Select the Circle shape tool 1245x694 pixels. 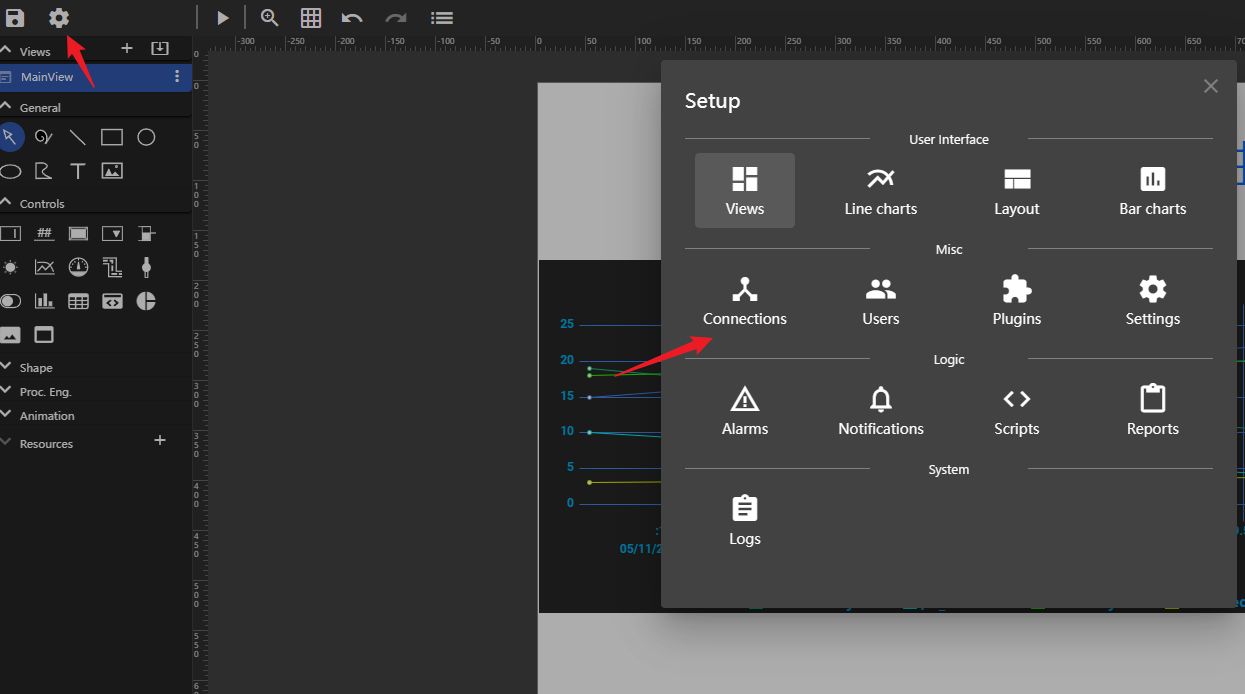(146, 137)
